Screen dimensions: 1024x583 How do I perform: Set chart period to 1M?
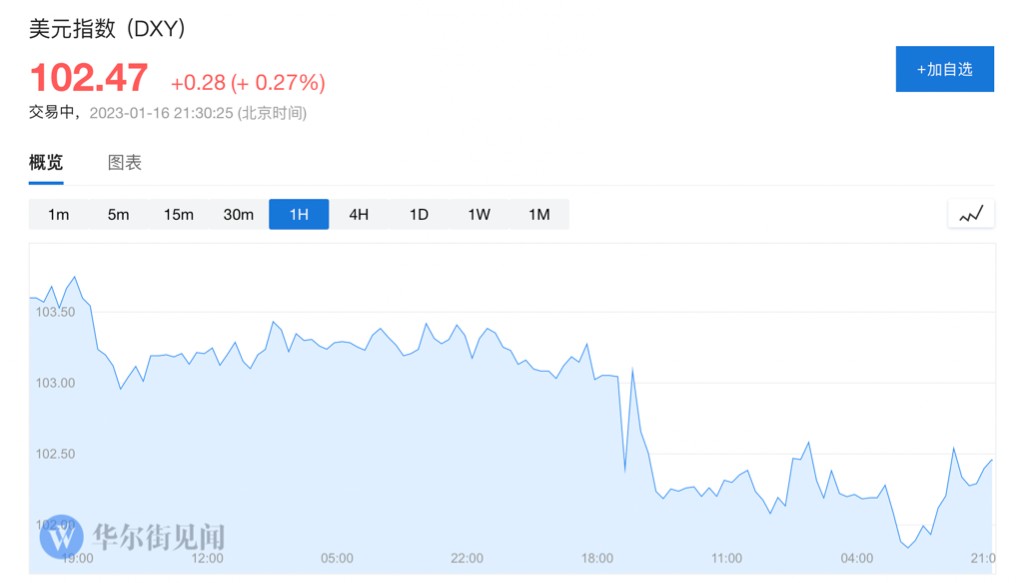539,214
